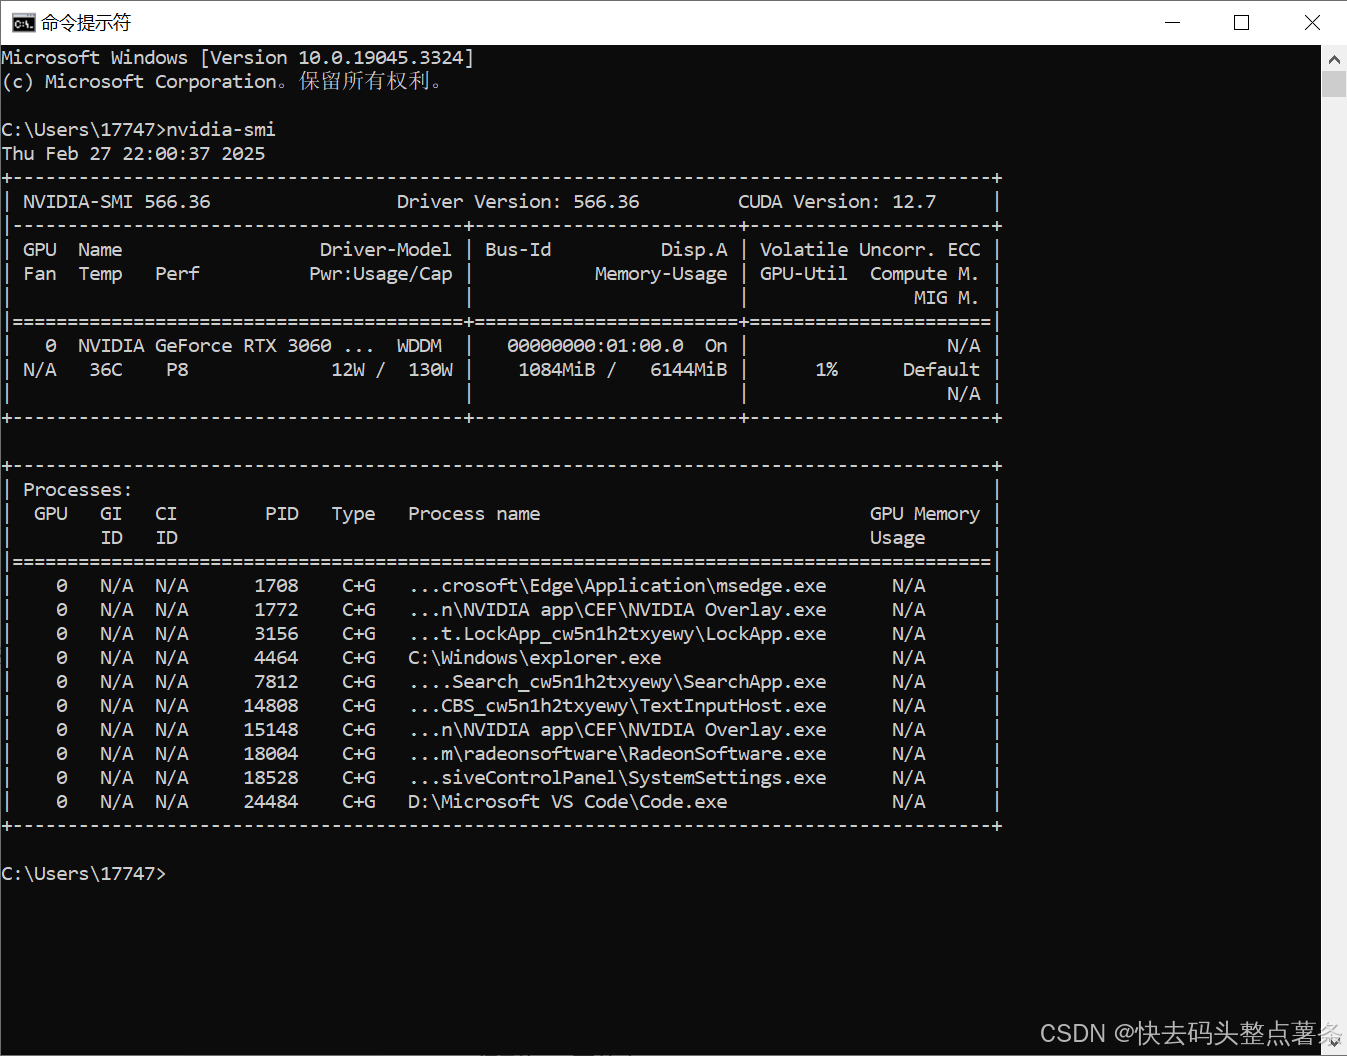This screenshot has width=1347, height=1056.
Task: Select the NVIDIA-SMI version text 566.36
Action: 178,201
